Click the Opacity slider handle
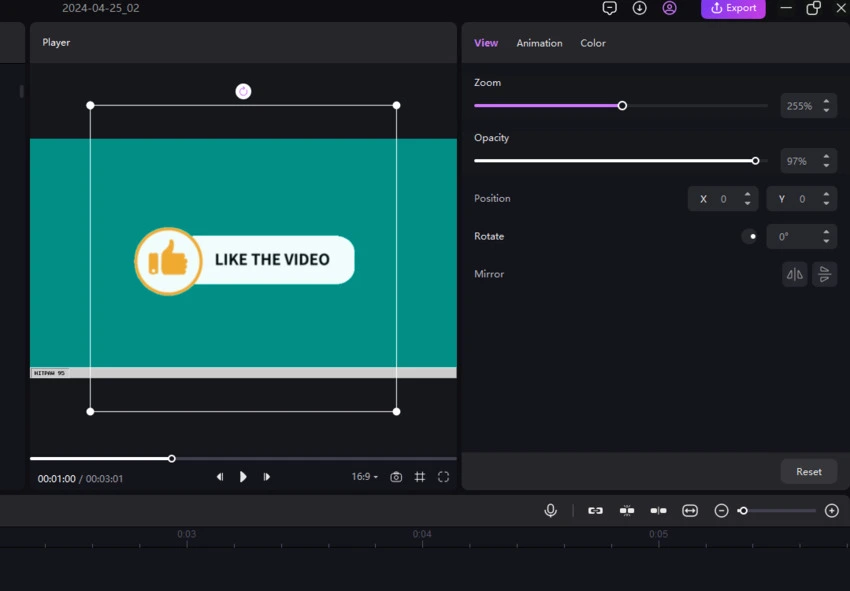The image size is (850, 591). click(x=755, y=160)
